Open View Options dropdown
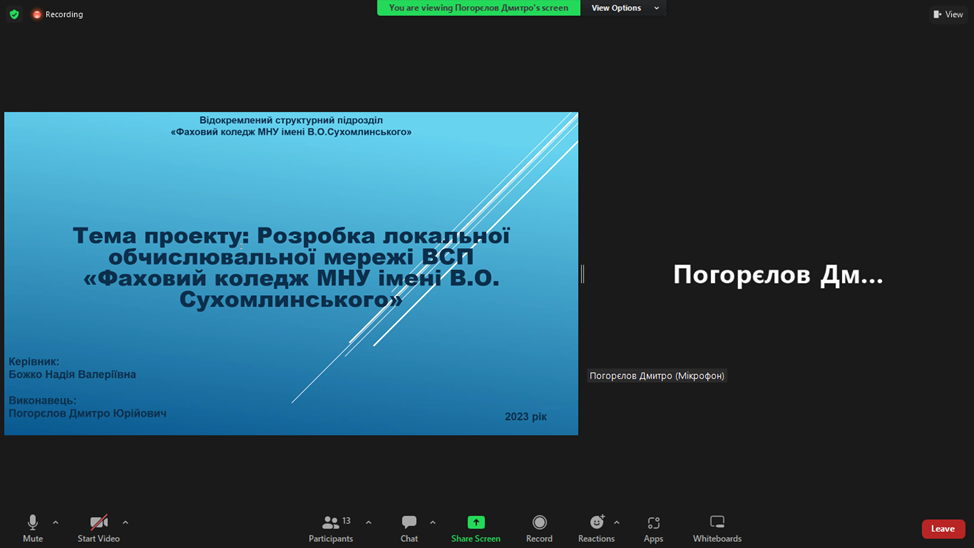The image size is (974, 548). [x=624, y=8]
